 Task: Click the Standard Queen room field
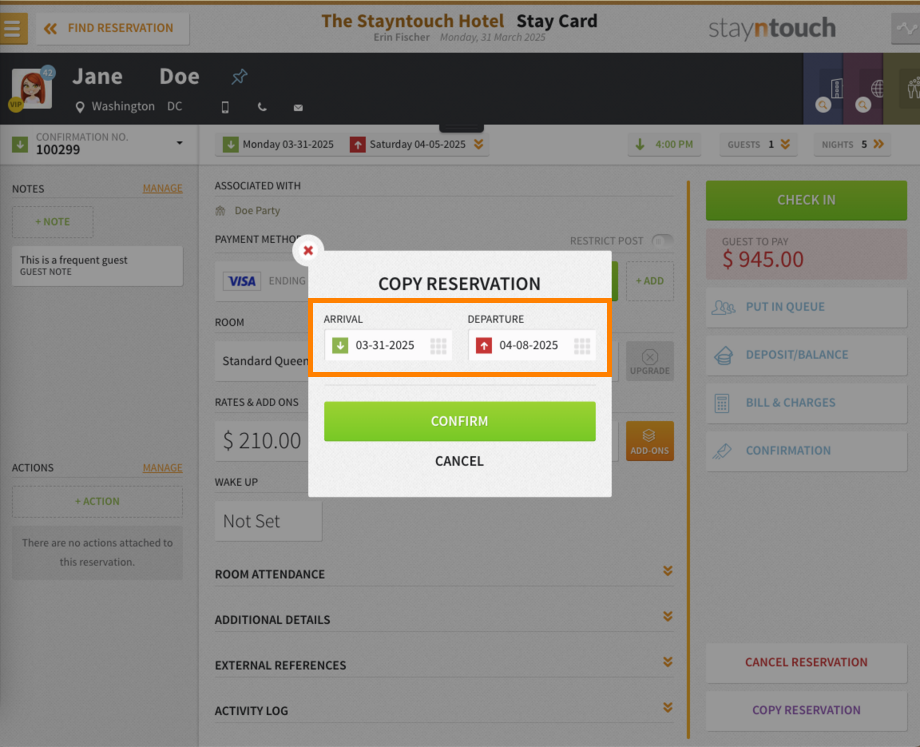[x=265, y=361]
